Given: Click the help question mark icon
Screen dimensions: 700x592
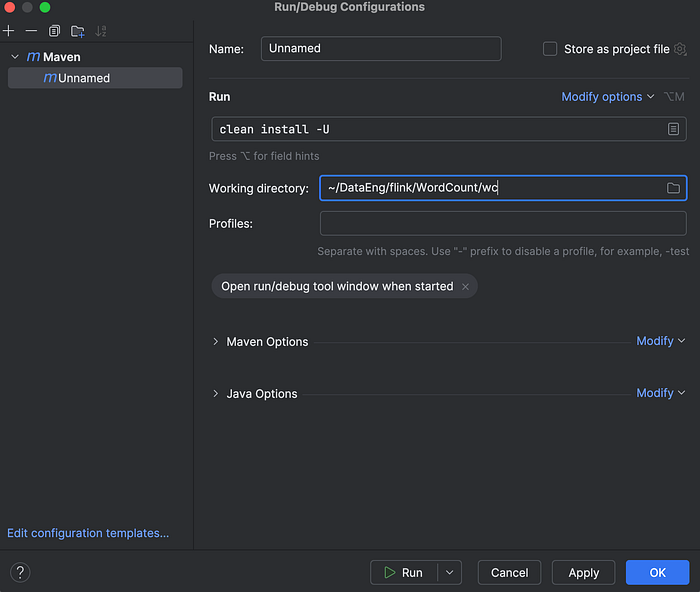Looking at the screenshot, I should (20, 572).
